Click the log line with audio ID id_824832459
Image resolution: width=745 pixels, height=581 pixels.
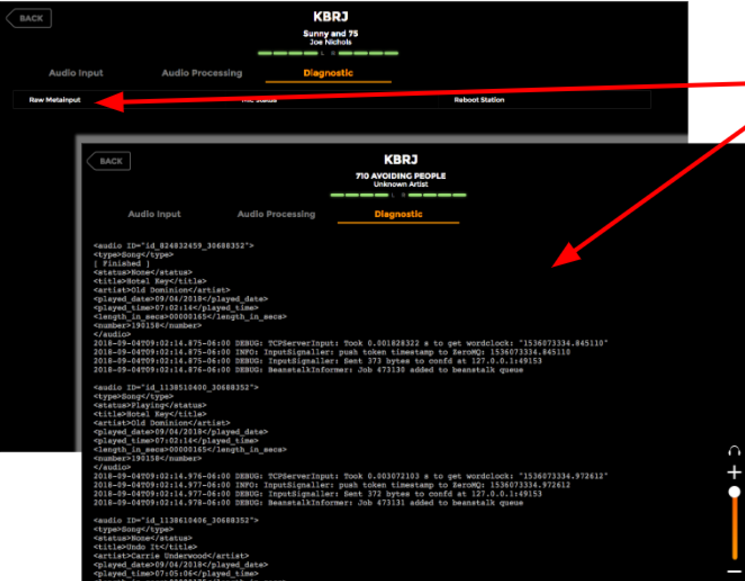pyautogui.click(x=173, y=245)
